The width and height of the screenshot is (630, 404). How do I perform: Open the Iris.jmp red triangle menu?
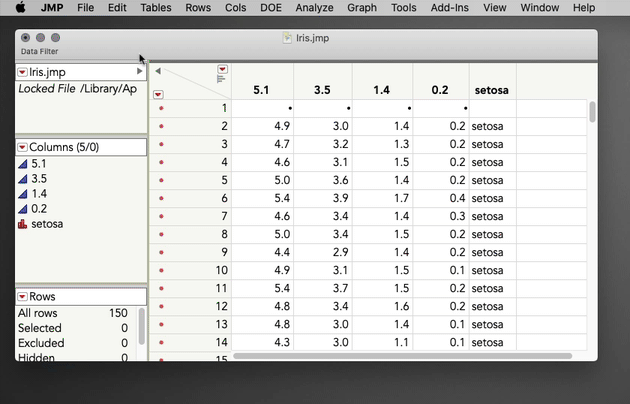pyautogui.click(x=23, y=72)
